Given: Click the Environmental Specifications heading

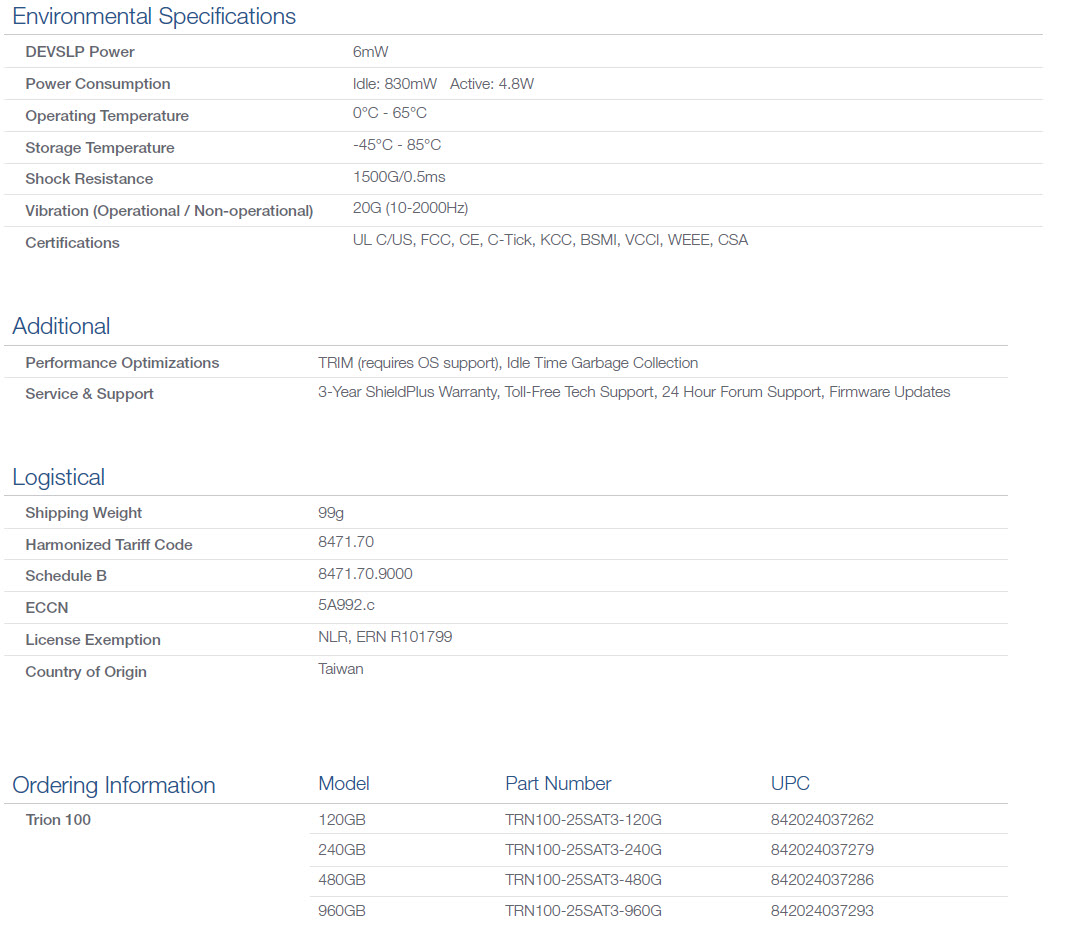Looking at the screenshot, I should (154, 17).
